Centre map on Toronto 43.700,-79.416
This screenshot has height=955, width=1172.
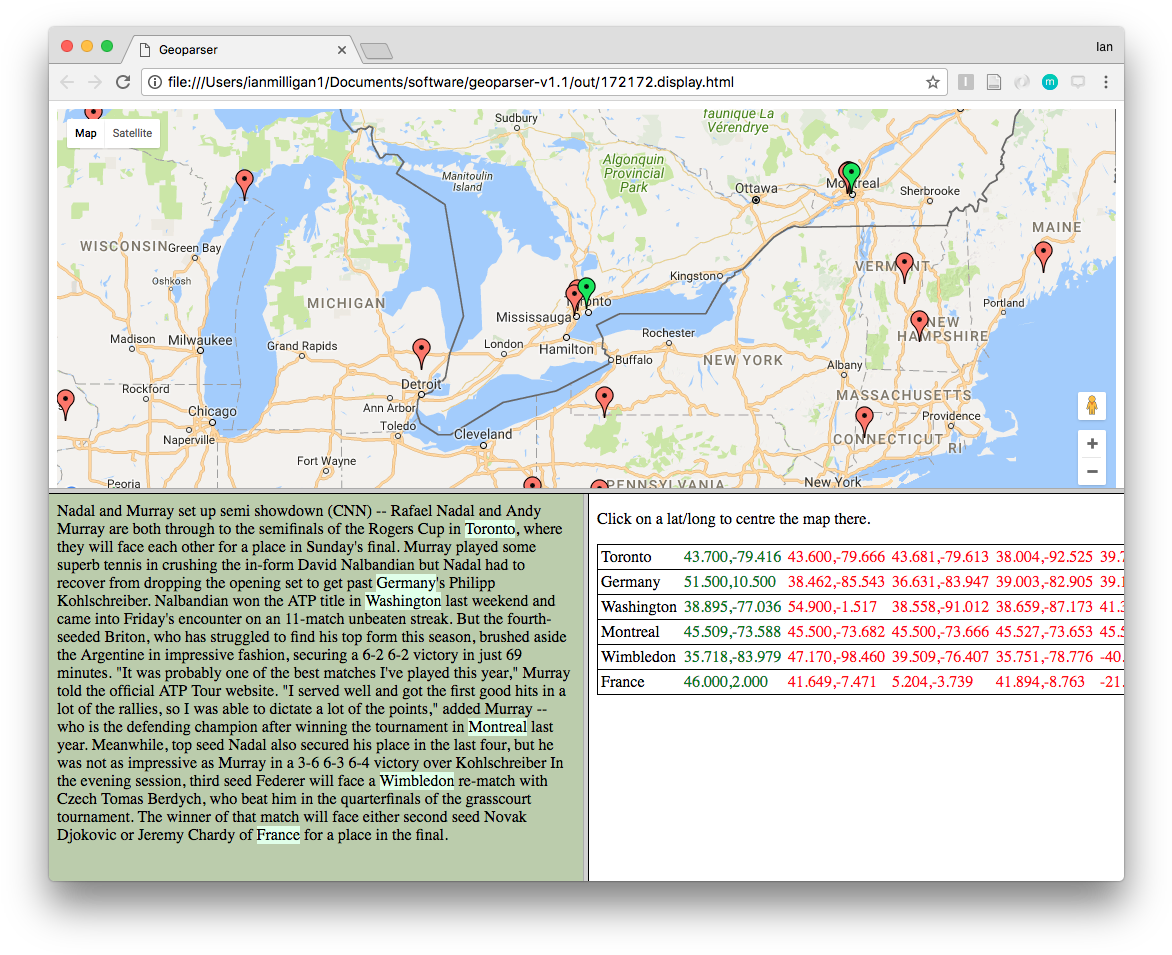(x=732, y=557)
